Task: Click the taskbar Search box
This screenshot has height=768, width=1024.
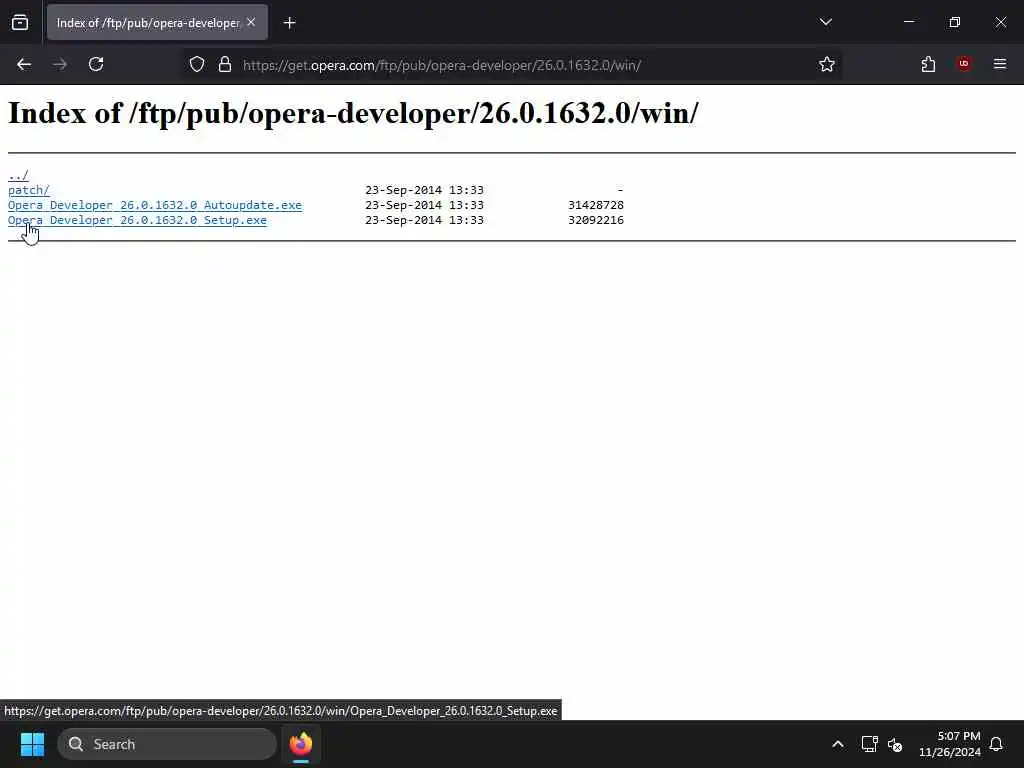Action: (x=167, y=744)
